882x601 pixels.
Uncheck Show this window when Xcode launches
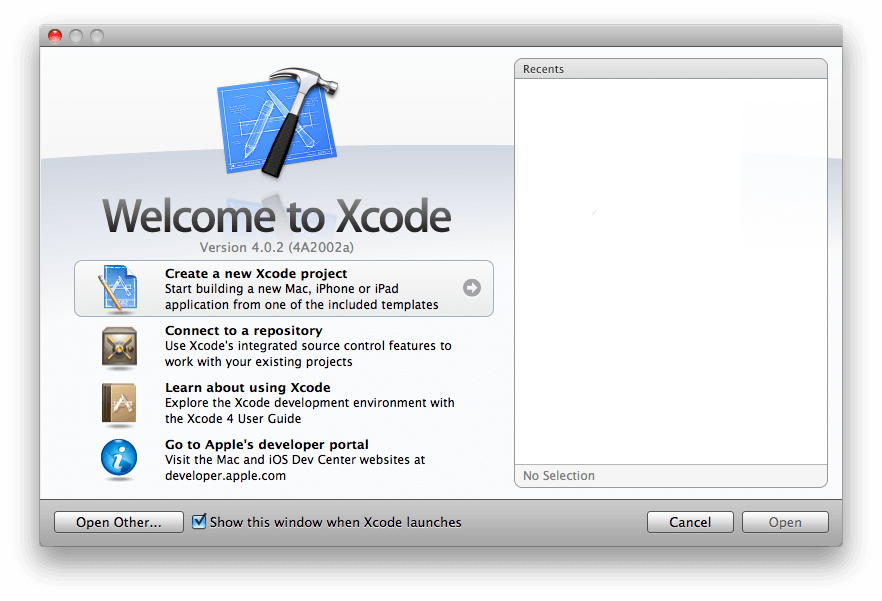click(x=199, y=522)
